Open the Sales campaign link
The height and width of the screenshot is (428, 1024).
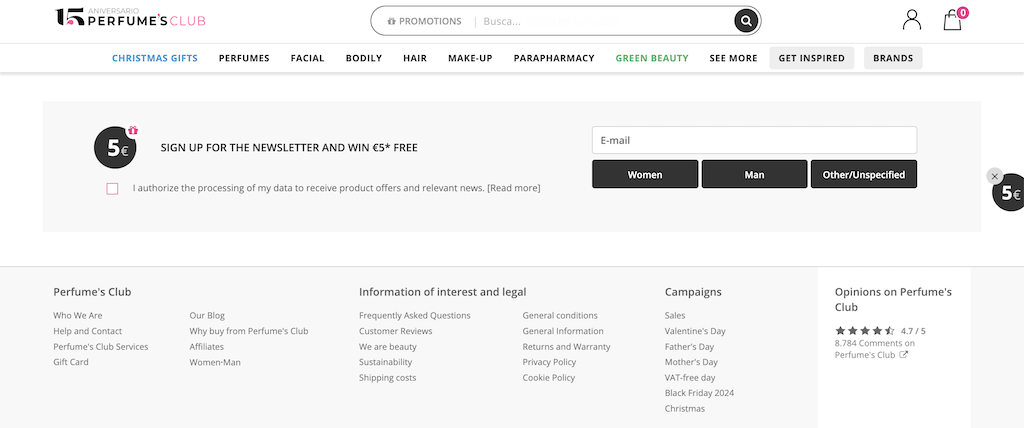(675, 316)
